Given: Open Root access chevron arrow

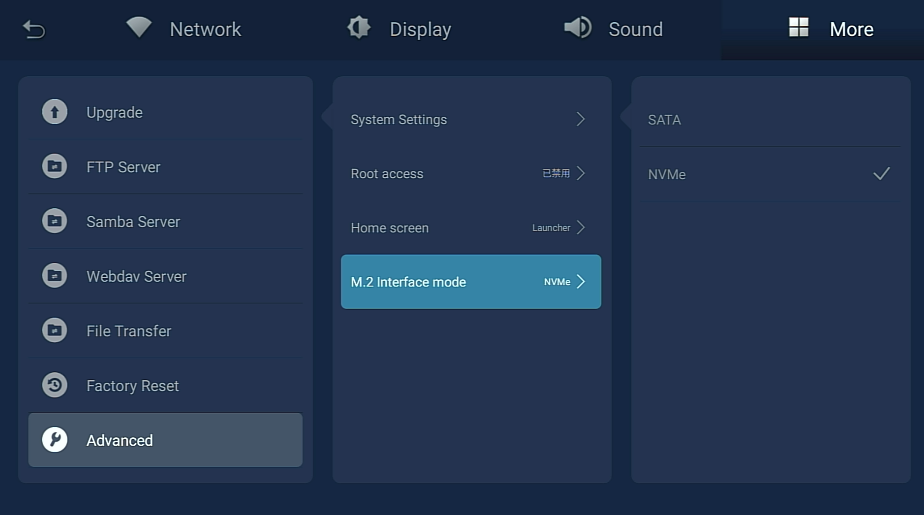Looking at the screenshot, I should pyautogui.click(x=580, y=173).
